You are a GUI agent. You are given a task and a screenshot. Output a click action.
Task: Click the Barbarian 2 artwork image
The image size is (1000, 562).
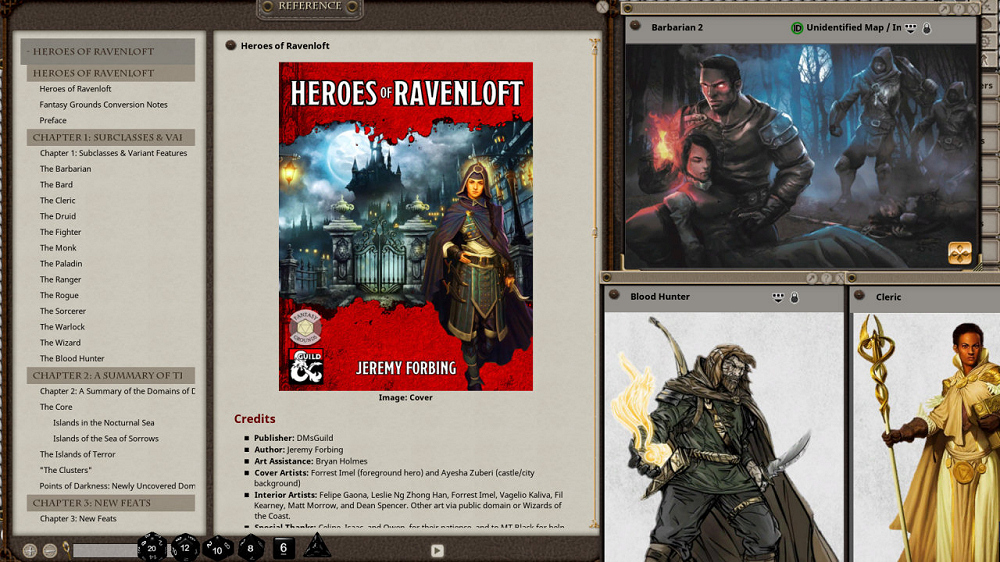tap(801, 156)
